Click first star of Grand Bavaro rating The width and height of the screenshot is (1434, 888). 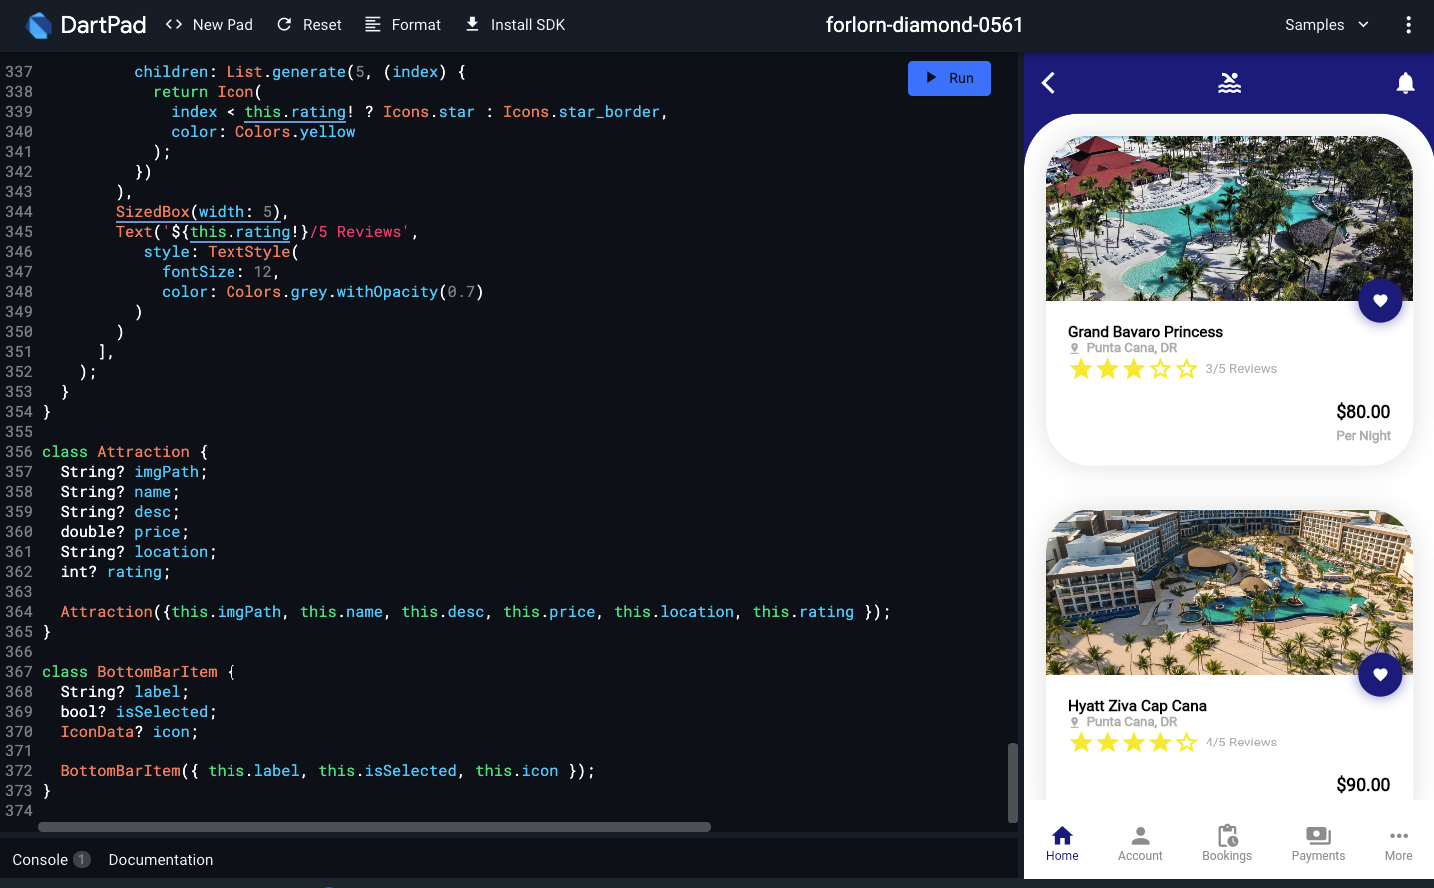click(x=1081, y=369)
